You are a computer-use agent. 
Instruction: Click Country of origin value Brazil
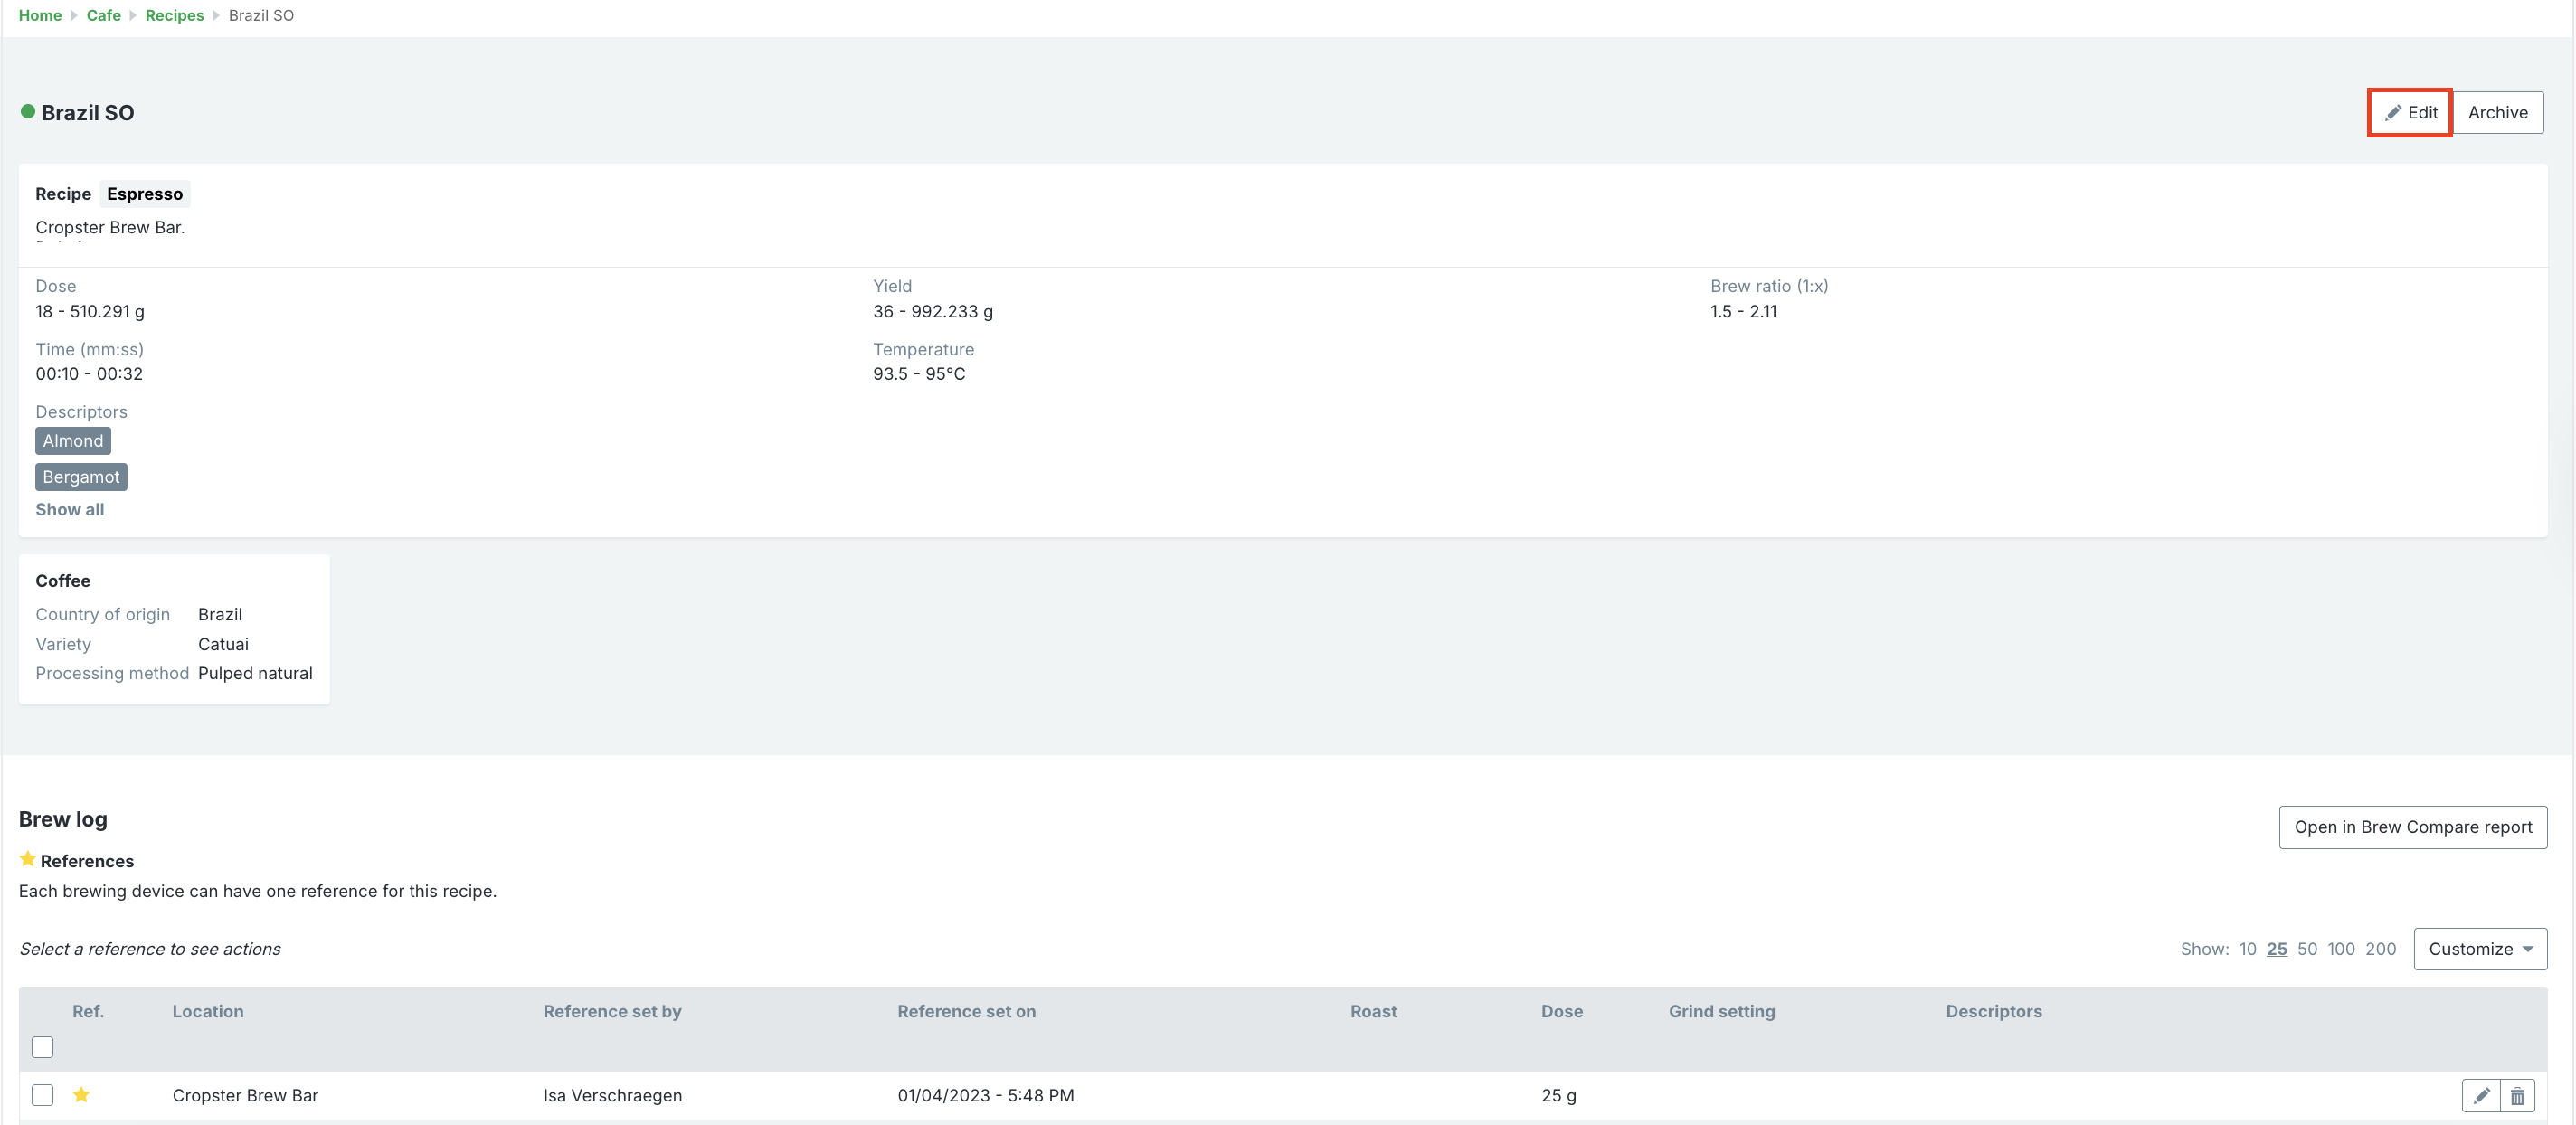pyautogui.click(x=220, y=614)
